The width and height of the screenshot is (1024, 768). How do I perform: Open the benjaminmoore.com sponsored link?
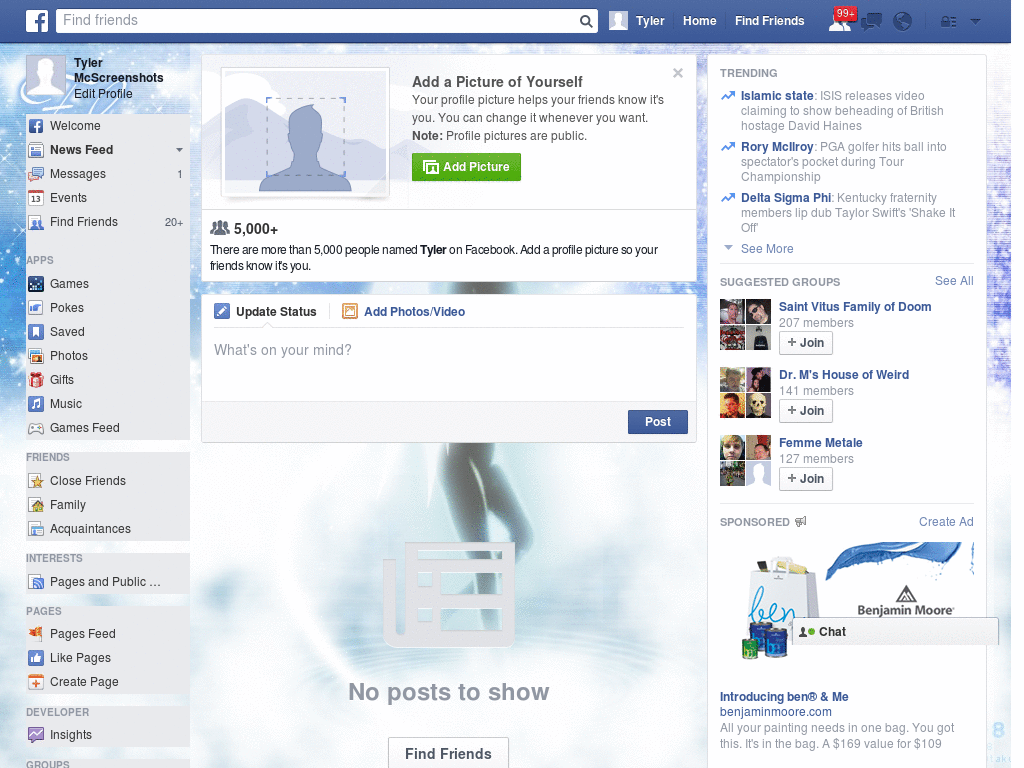(x=775, y=712)
